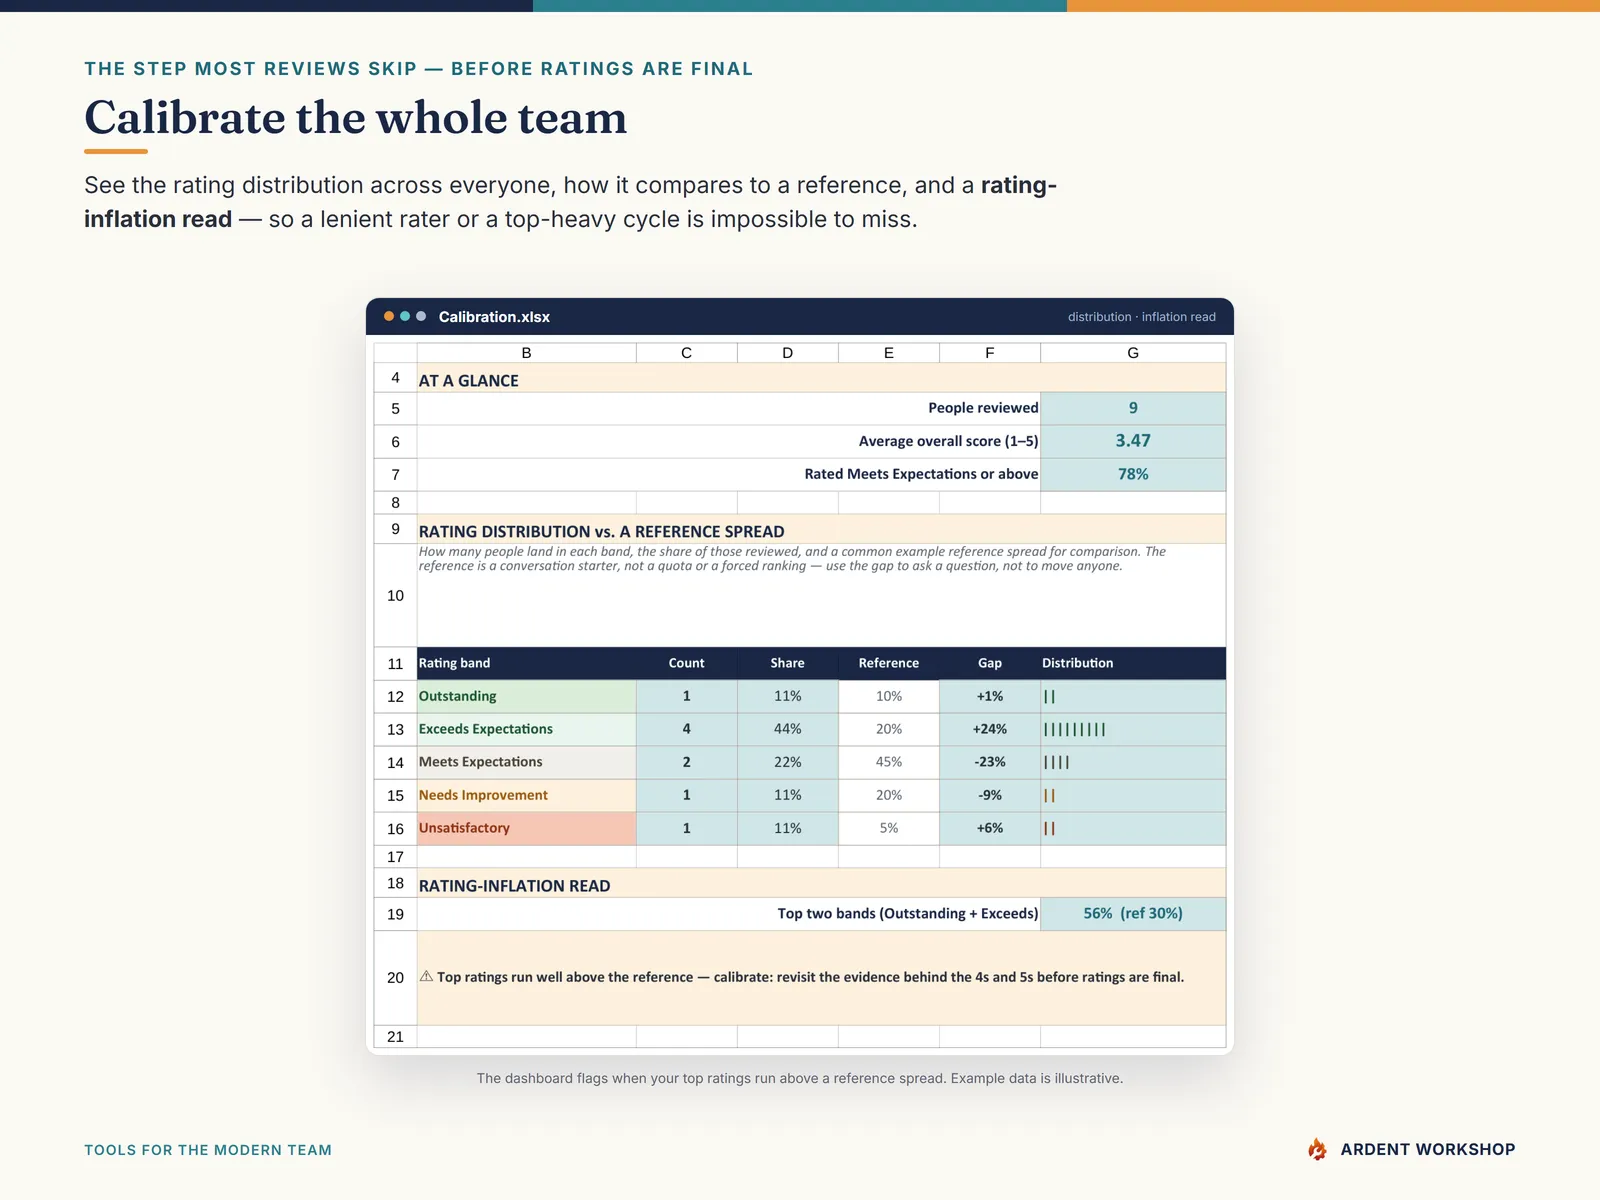Click the +24% gap cell

point(989,729)
